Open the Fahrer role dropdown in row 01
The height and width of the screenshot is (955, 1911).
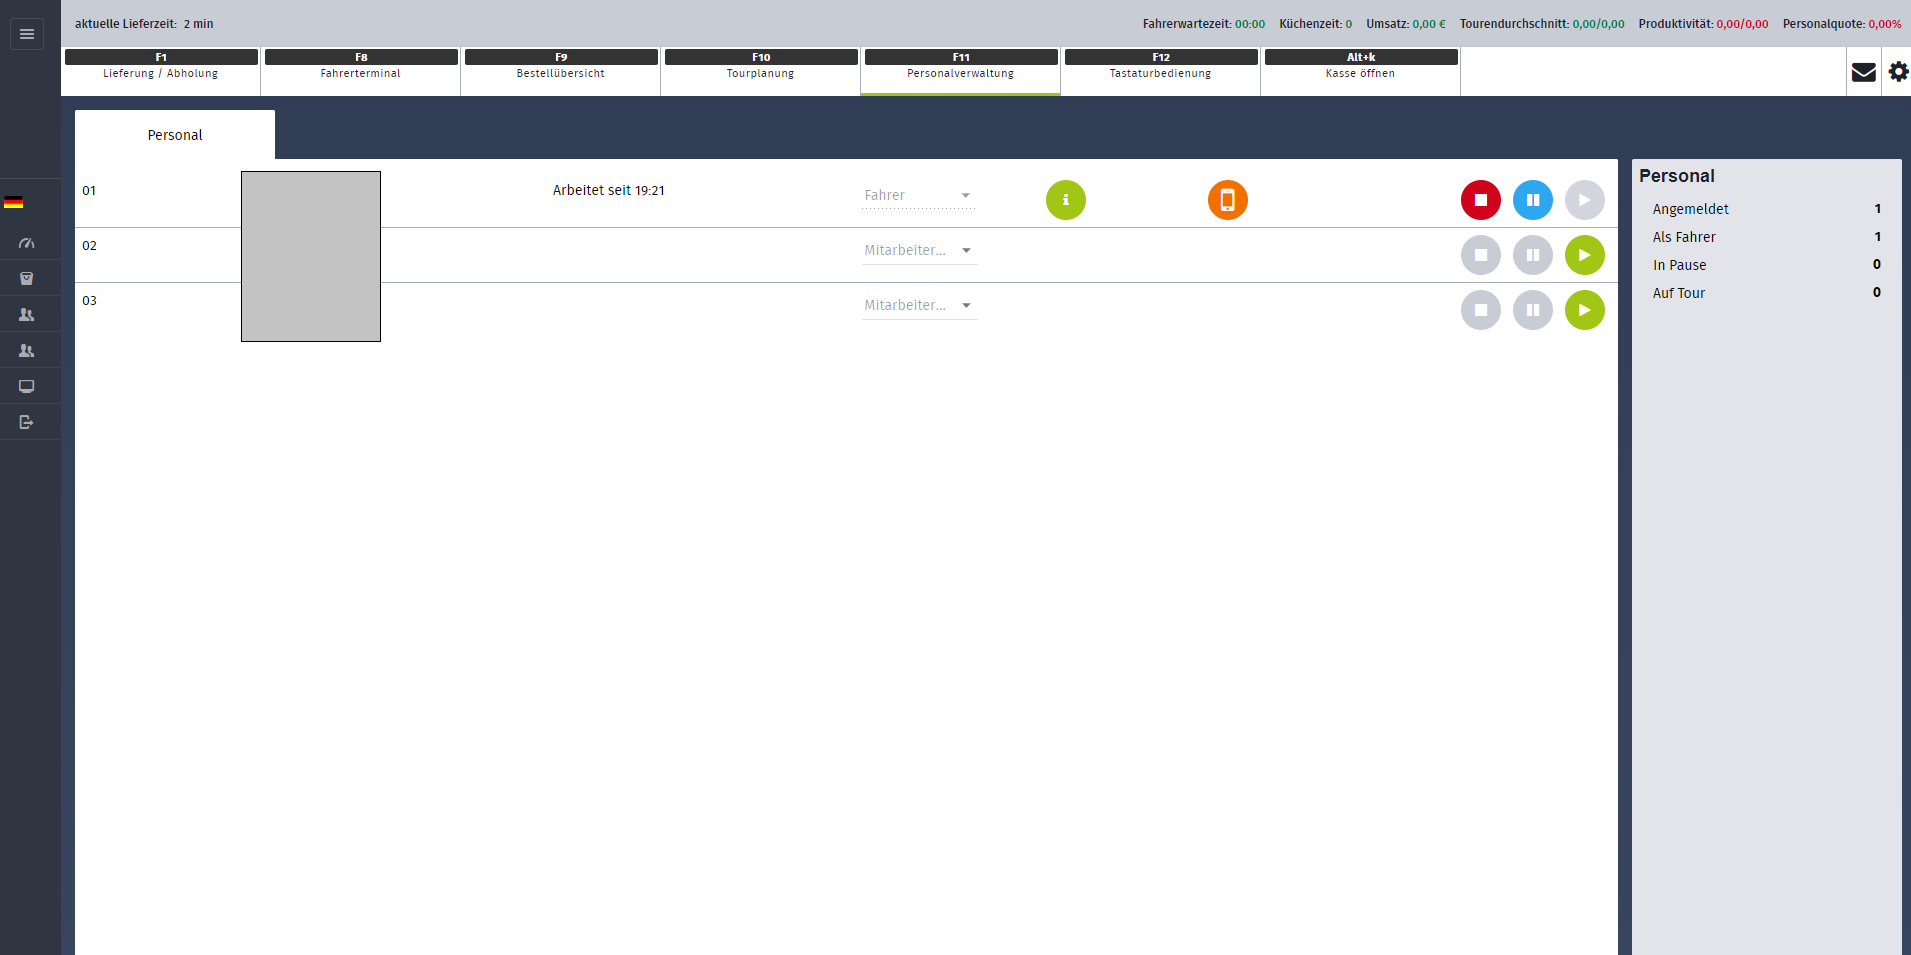pyautogui.click(x=919, y=196)
